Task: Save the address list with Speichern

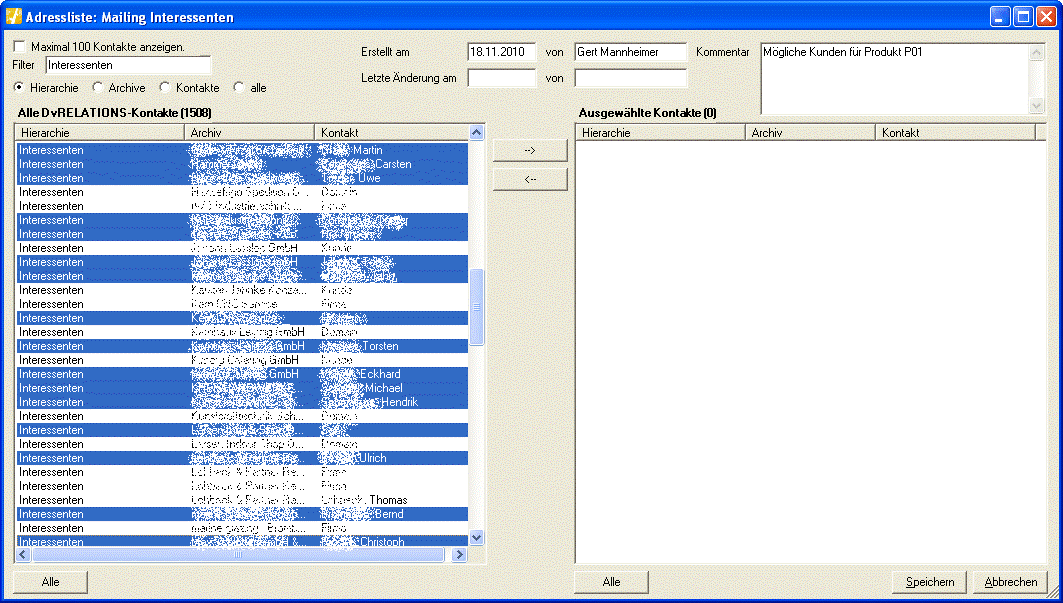Action: tap(930, 582)
